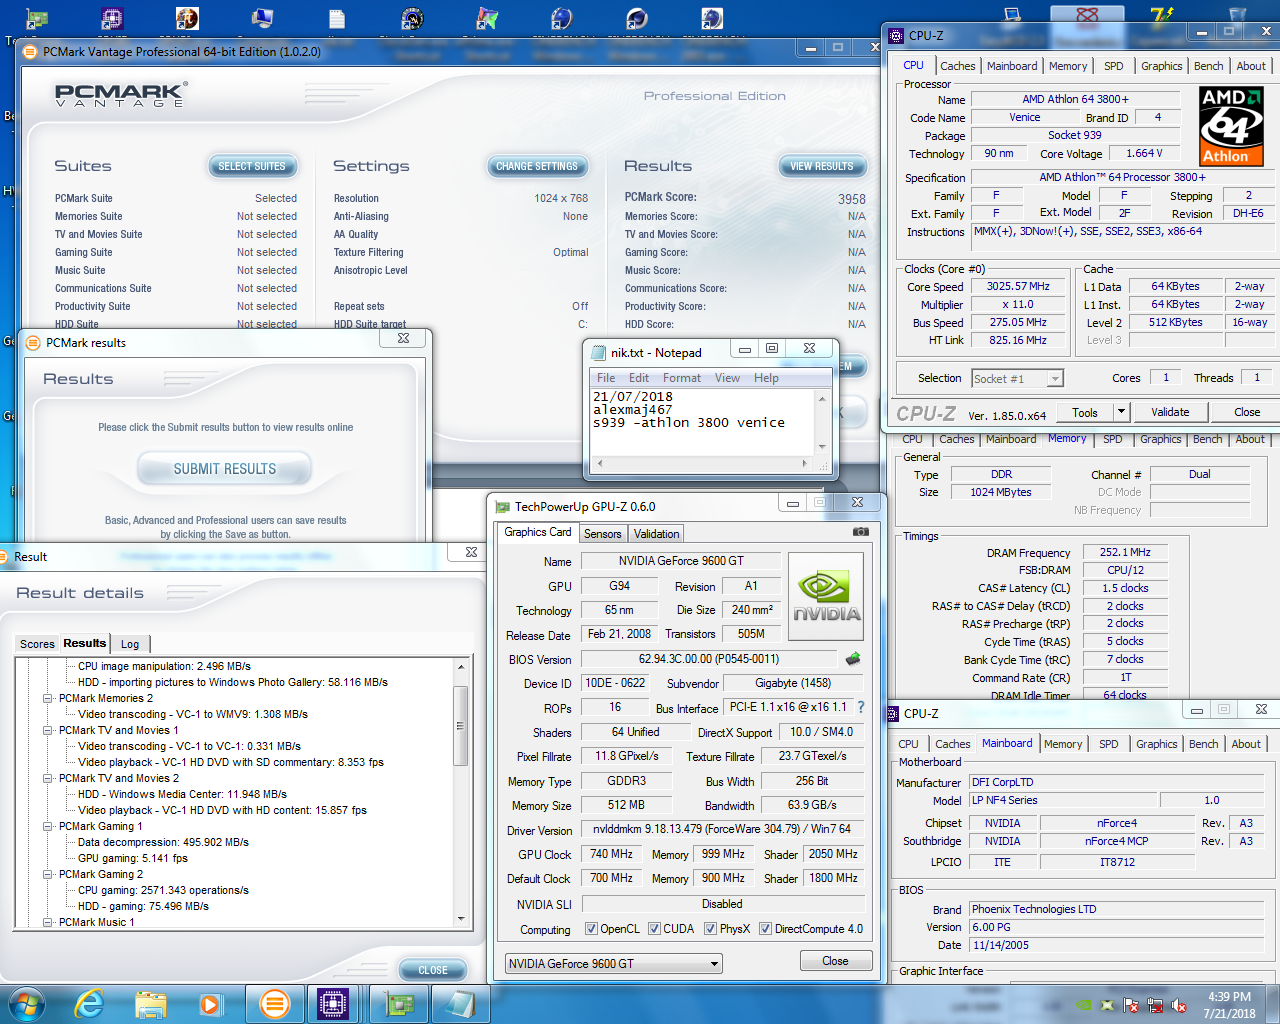Screen dimensions: 1280x1024
Task: Click the network tray icon
Action: pos(1155,1005)
